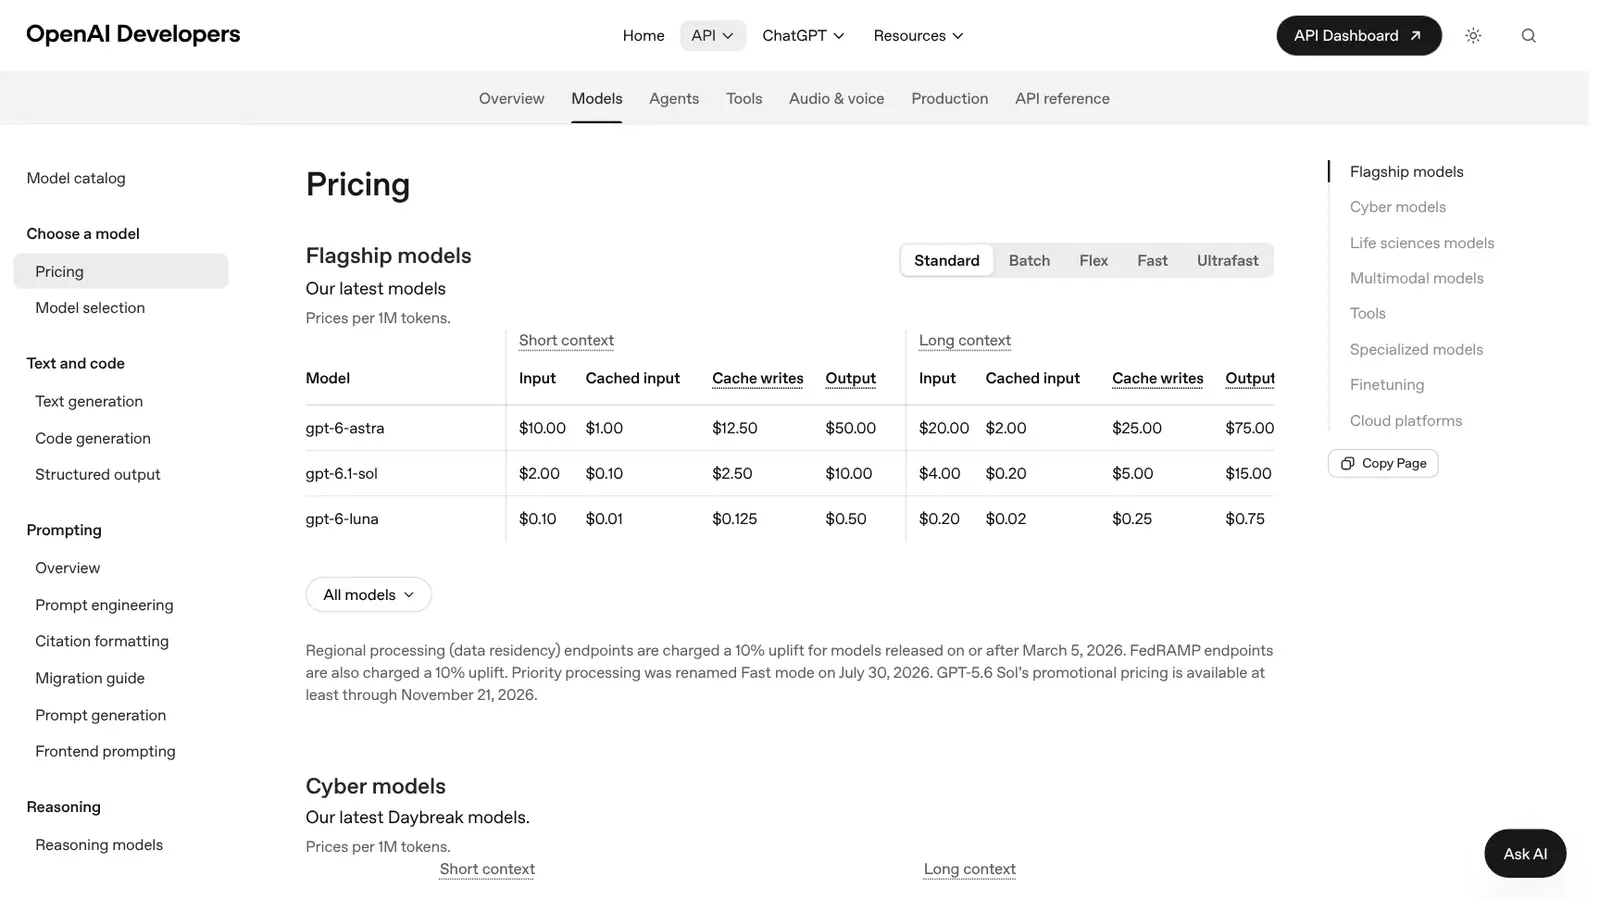Open Structured output in the sidebar
This screenshot has height=900, width=1600.
(x=98, y=474)
